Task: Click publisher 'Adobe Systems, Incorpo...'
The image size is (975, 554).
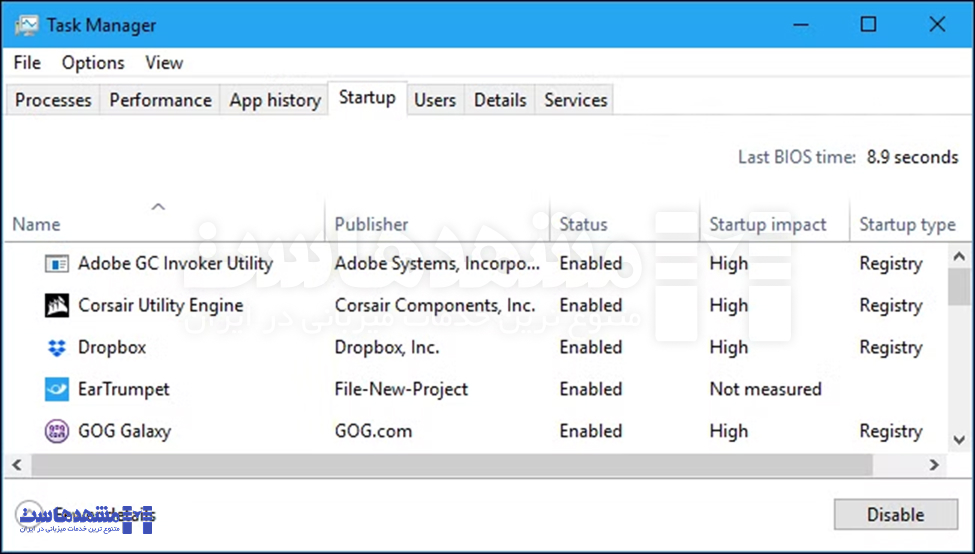Action: click(437, 264)
